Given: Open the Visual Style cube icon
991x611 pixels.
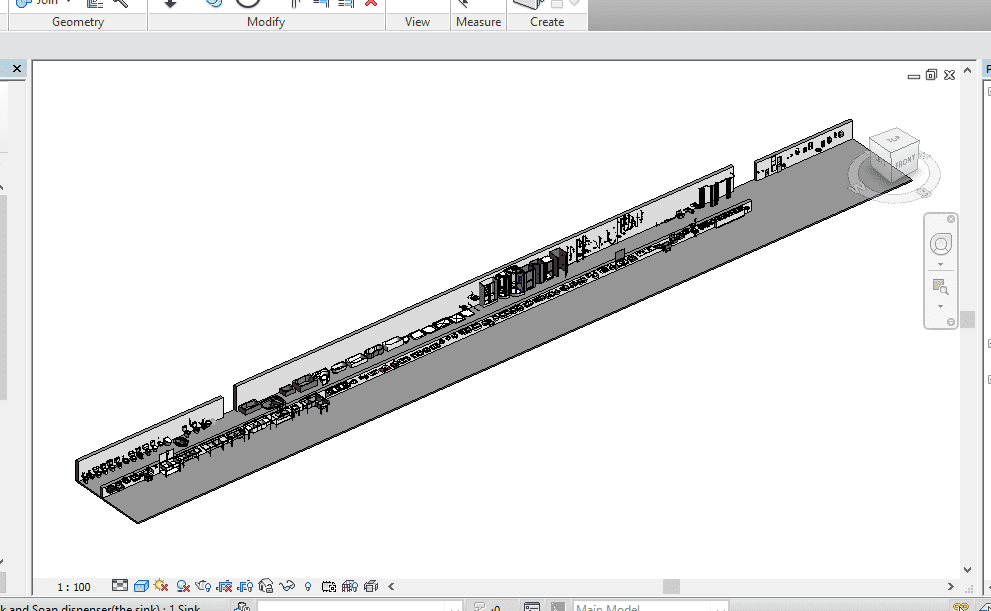Looking at the screenshot, I should tap(141, 586).
